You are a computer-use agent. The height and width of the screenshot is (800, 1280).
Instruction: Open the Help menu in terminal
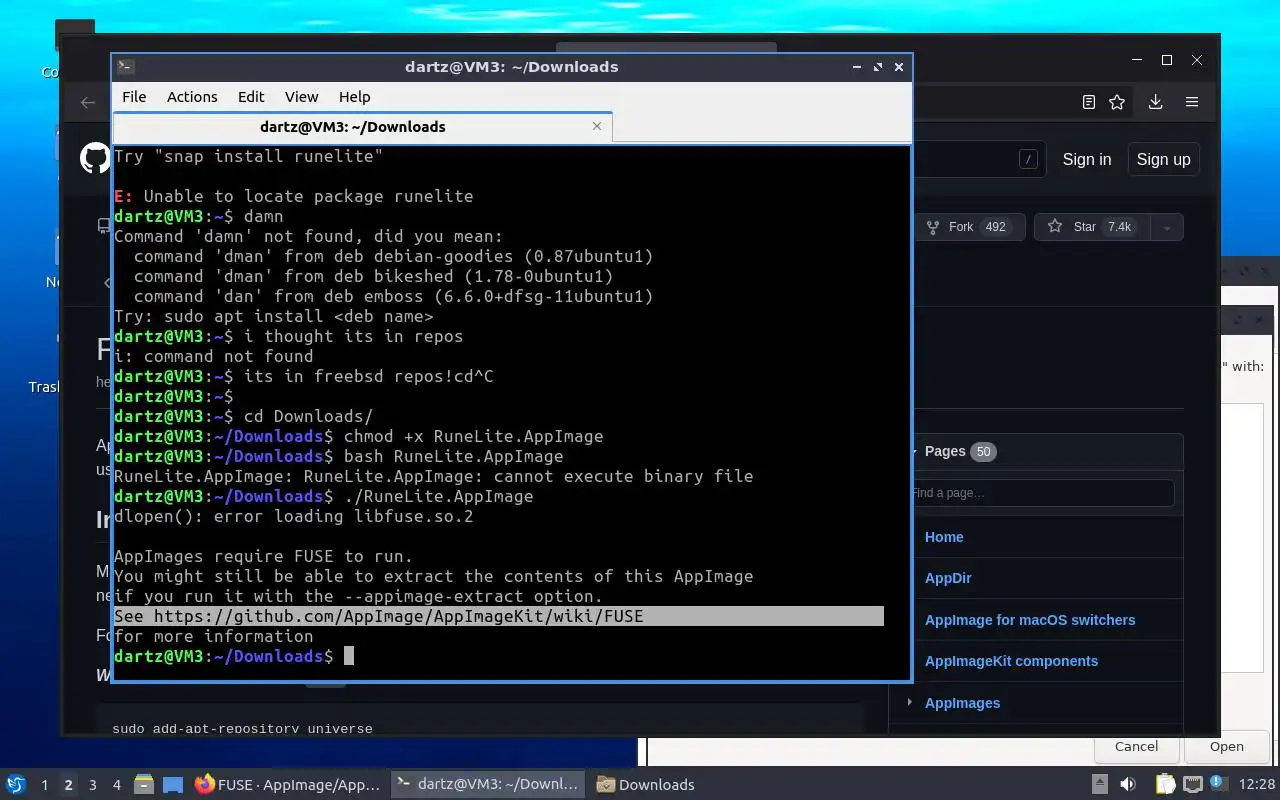[x=354, y=97]
